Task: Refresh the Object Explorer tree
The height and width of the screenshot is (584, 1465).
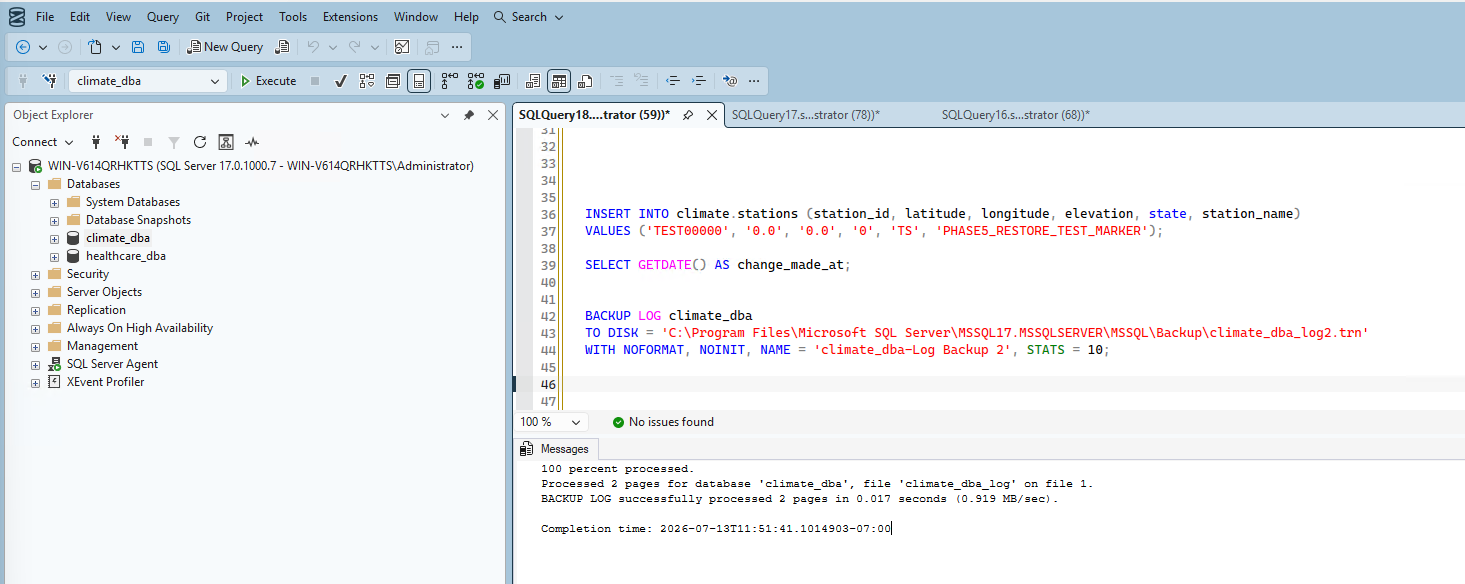Action: [x=200, y=142]
